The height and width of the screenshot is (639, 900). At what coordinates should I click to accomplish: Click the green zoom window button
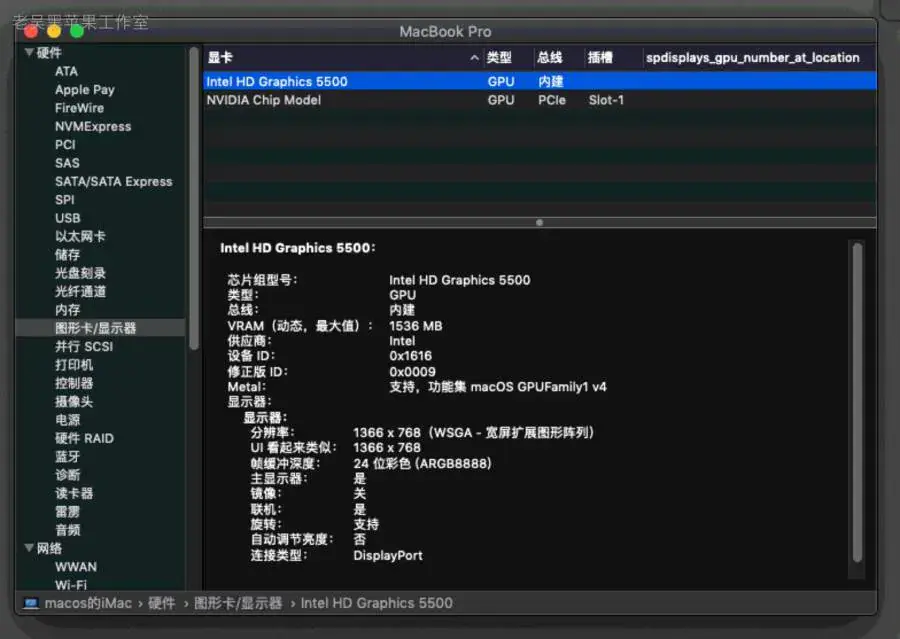(77, 31)
